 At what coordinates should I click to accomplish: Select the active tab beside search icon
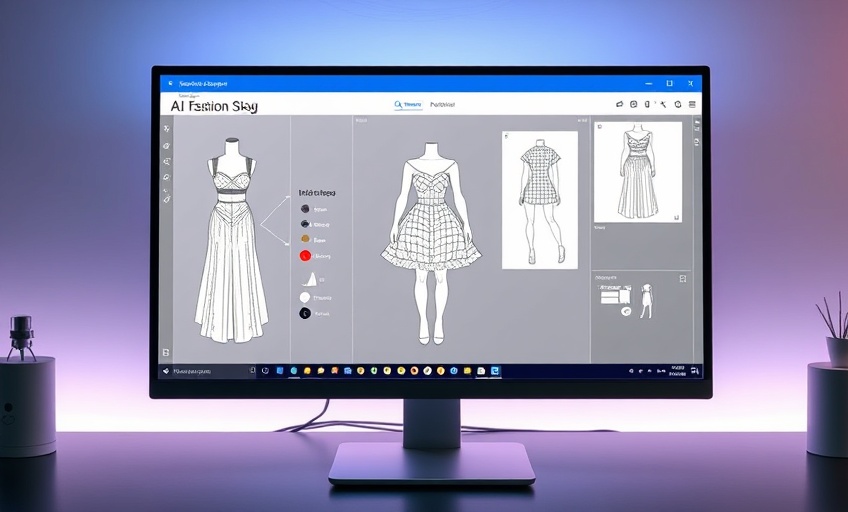click(x=412, y=104)
